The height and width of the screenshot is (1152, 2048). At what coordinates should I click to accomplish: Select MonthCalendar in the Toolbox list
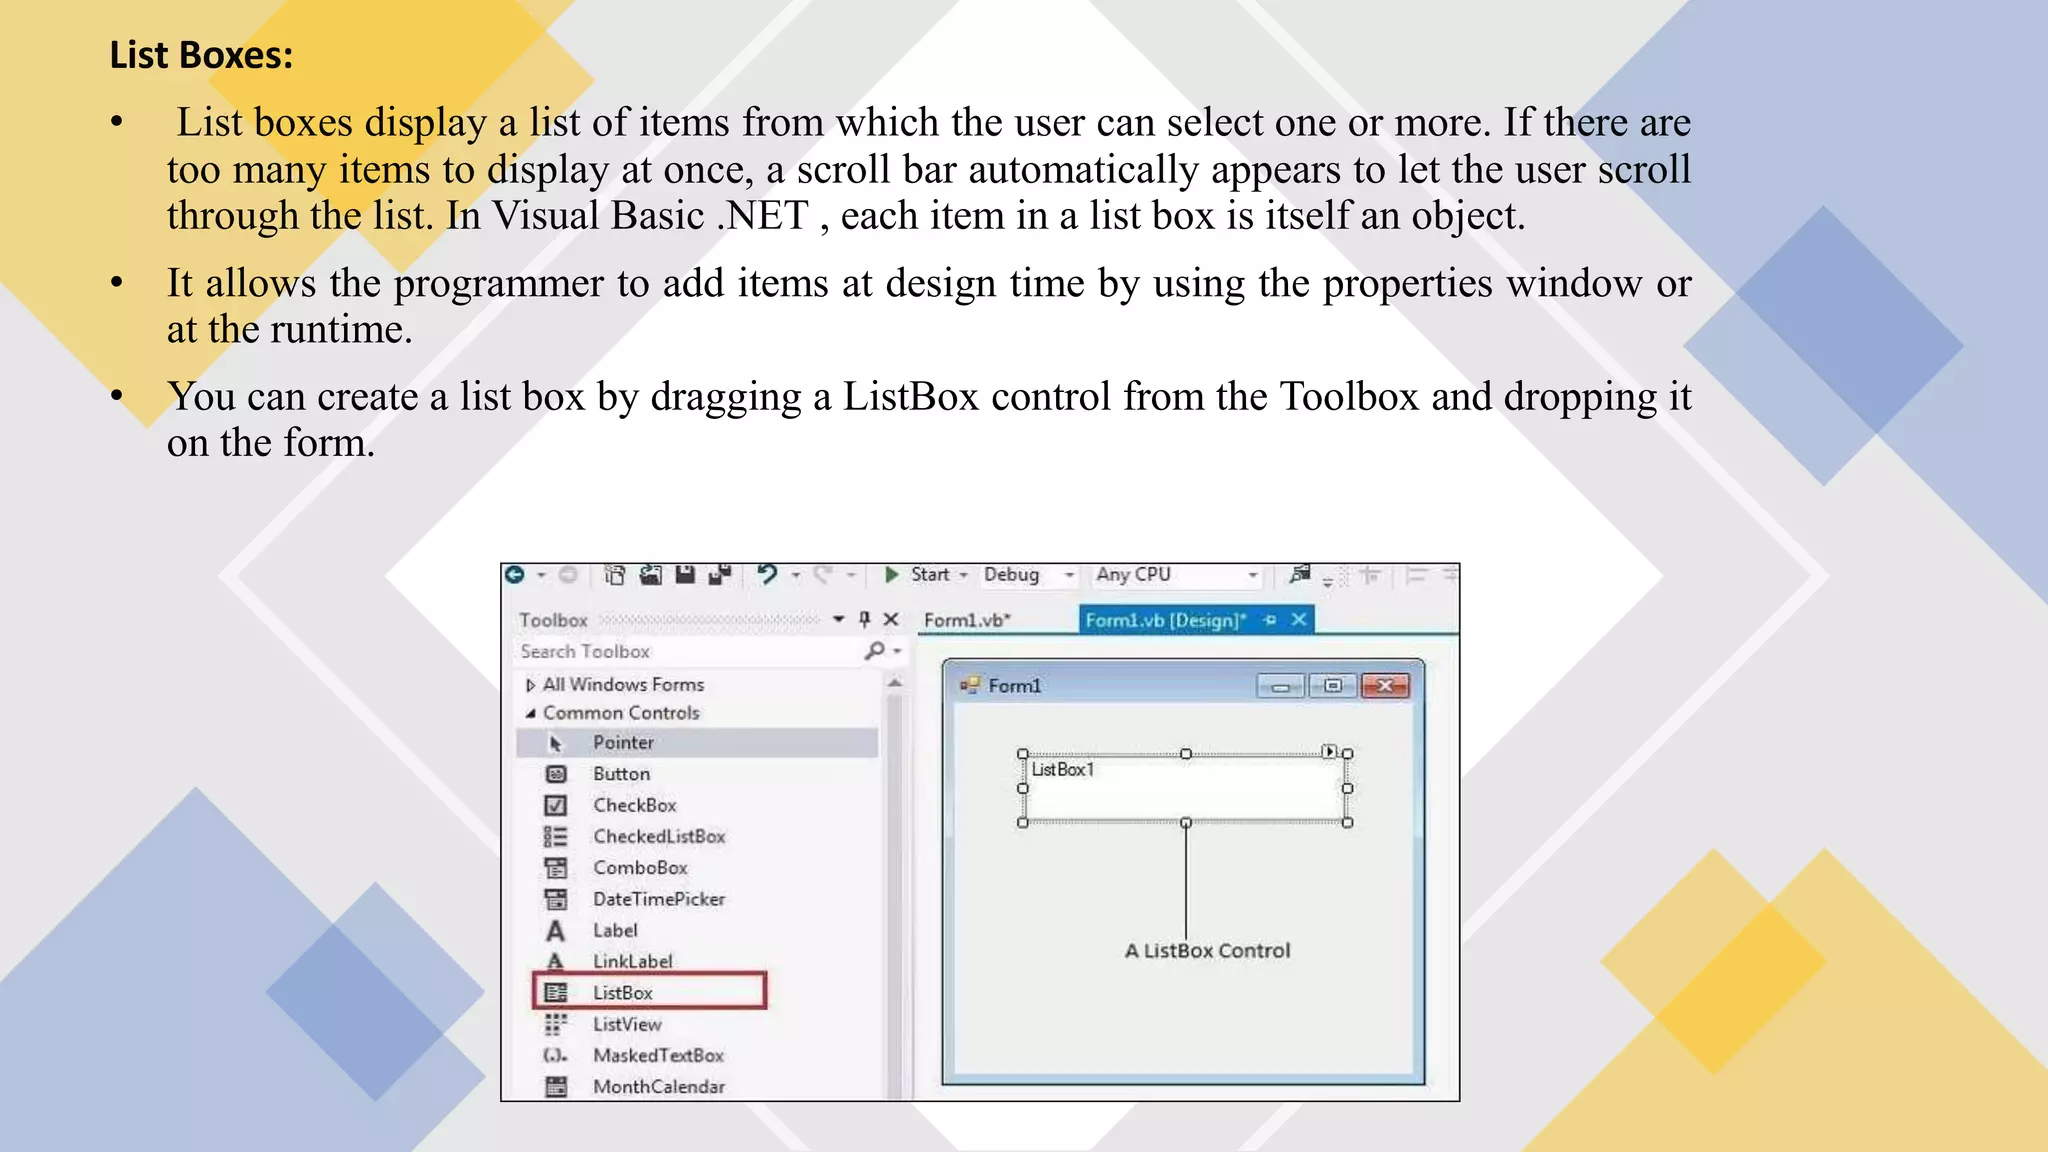(659, 1087)
